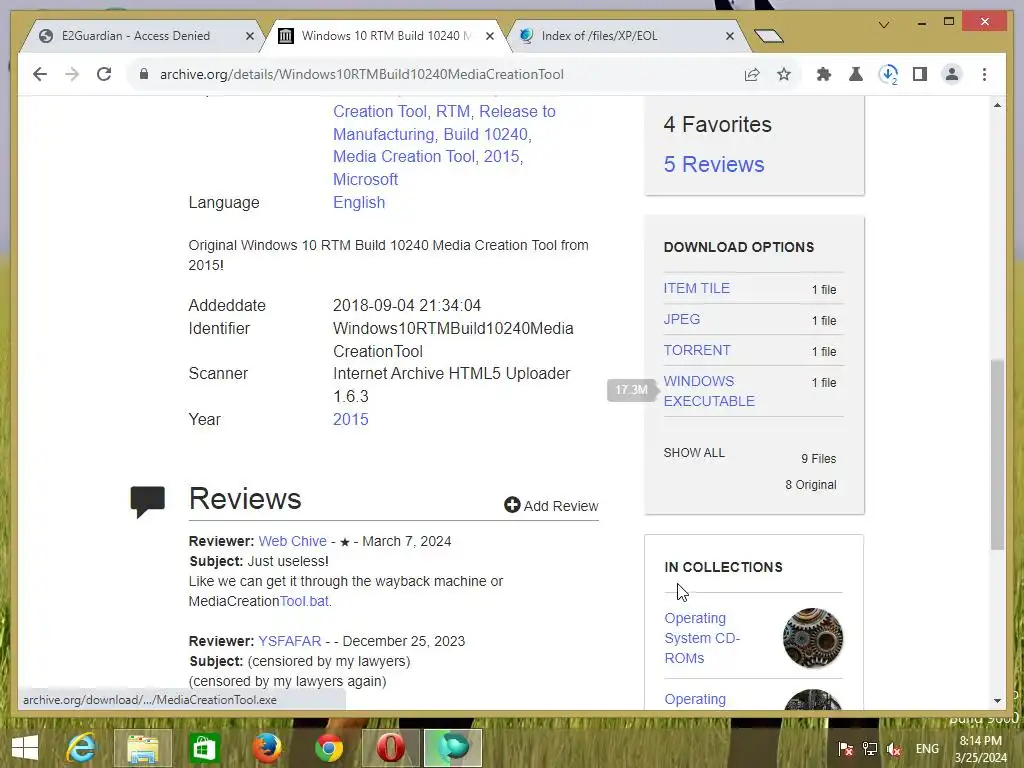This screenshot has height=768, width=1024.
Task: Click the address bar URL field
Action: coord(362,74)
